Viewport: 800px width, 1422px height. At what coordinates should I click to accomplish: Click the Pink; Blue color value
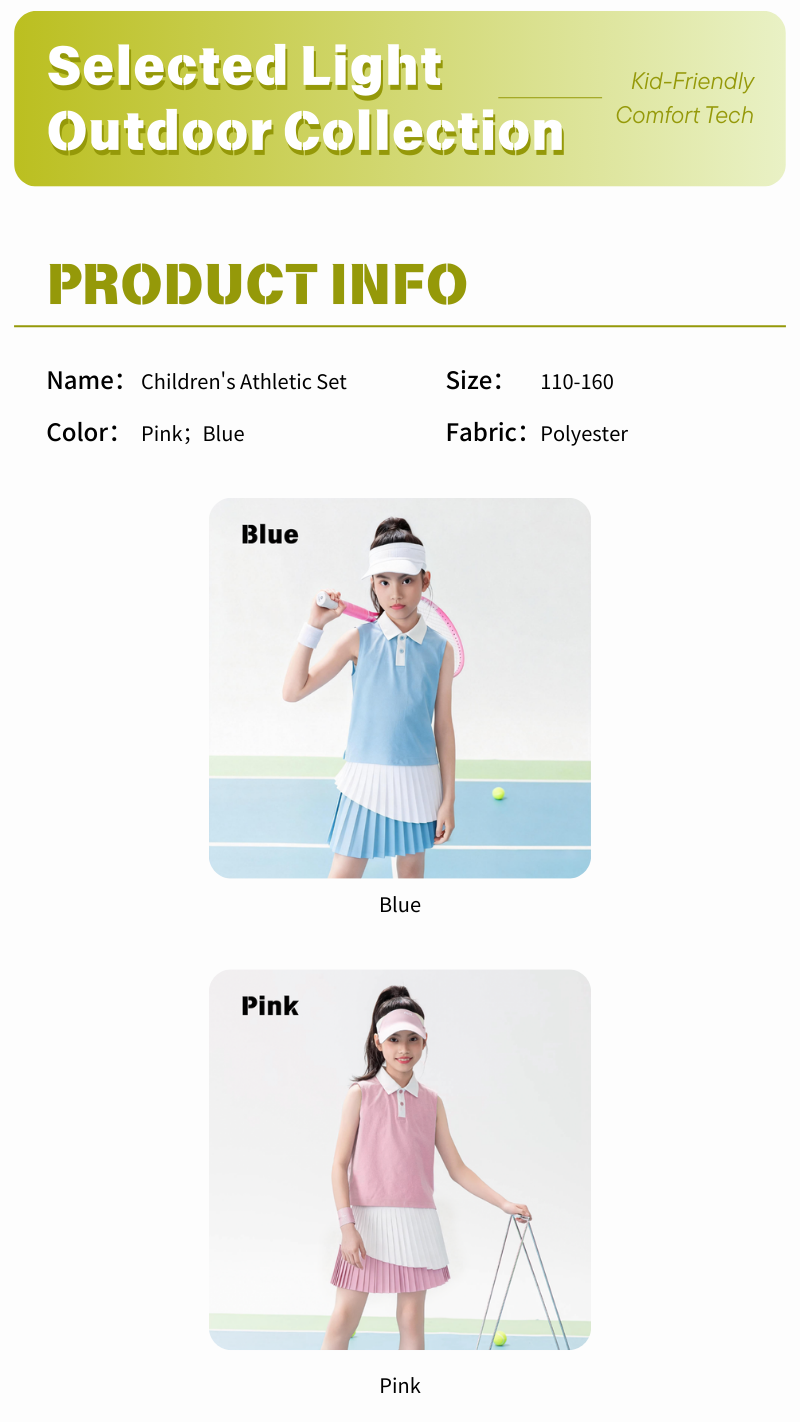tap(193, 434)
